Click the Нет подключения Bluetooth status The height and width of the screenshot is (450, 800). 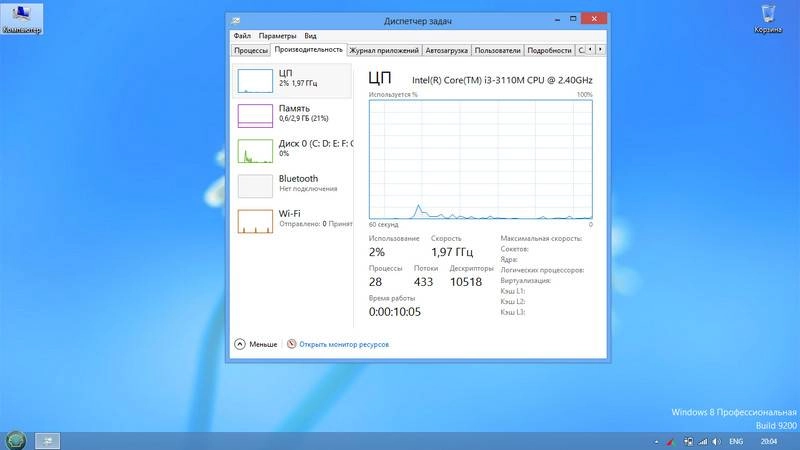308,189
